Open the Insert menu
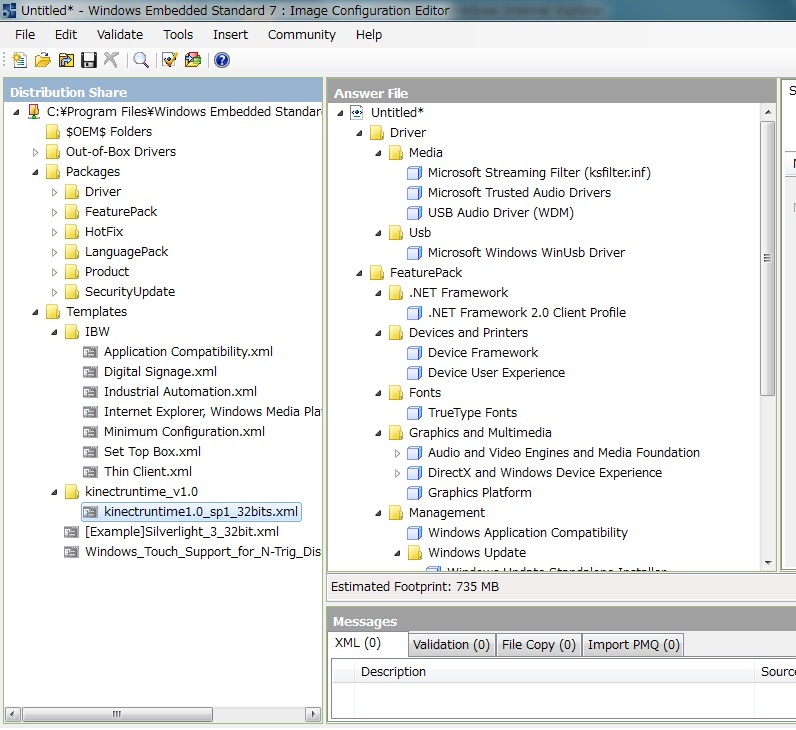796x730 pixels. point(230,35)
